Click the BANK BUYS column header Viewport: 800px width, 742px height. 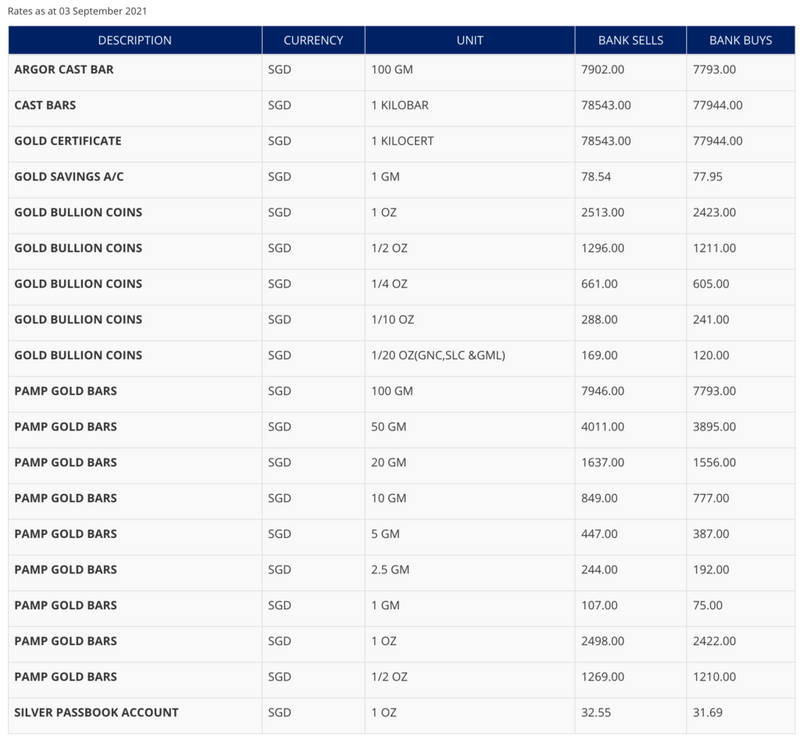(x=740, y=40)
